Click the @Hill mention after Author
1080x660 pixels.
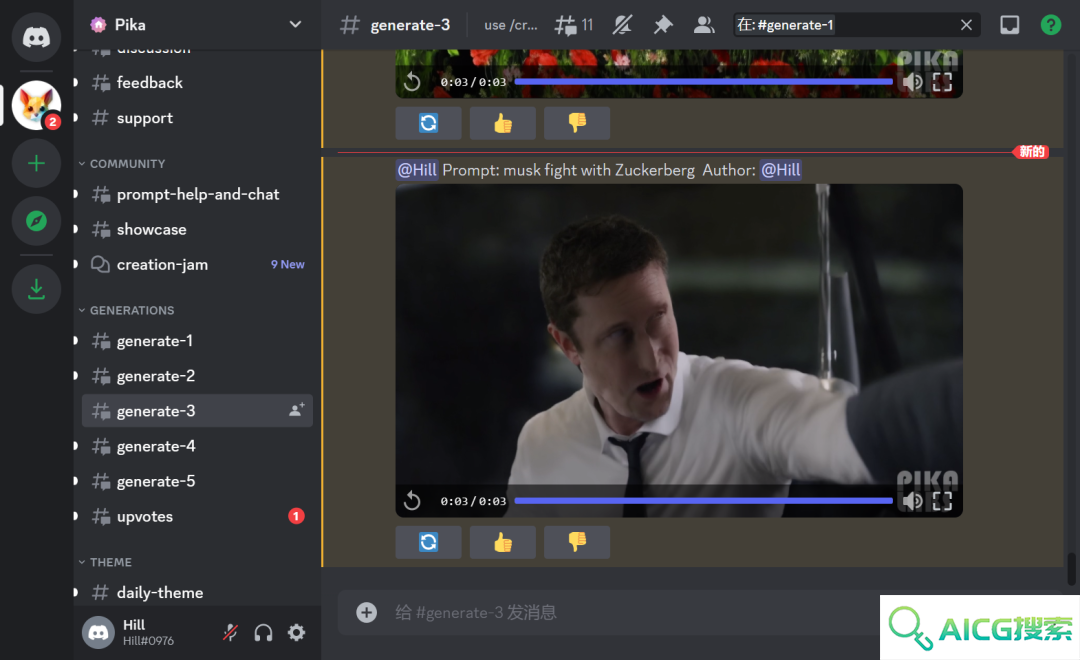pos(780,170)
